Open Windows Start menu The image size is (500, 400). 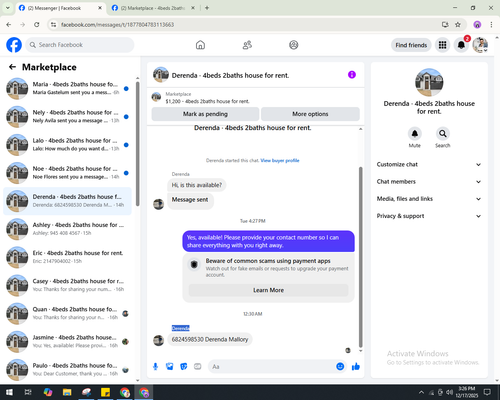click(x=9, y=392)
